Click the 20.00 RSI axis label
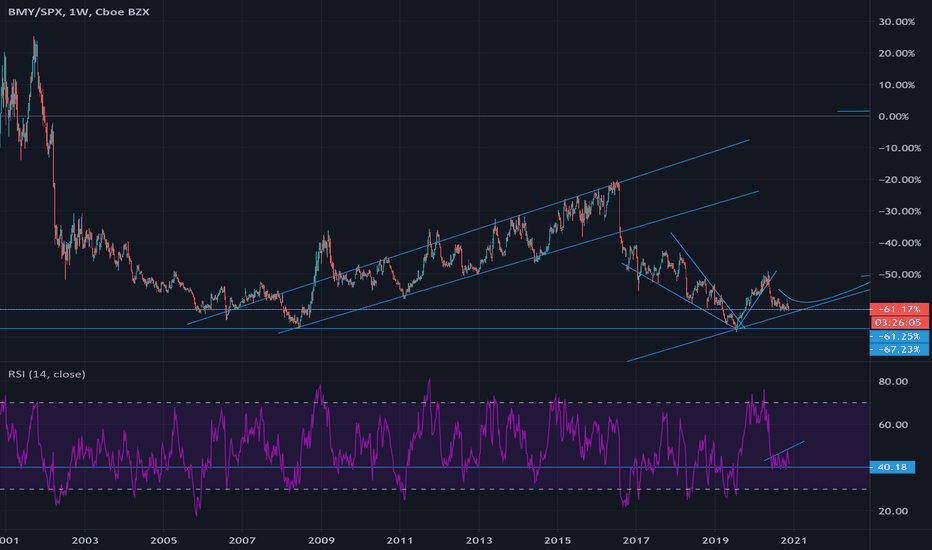The image size is (932, 550). tap(893, 511)
